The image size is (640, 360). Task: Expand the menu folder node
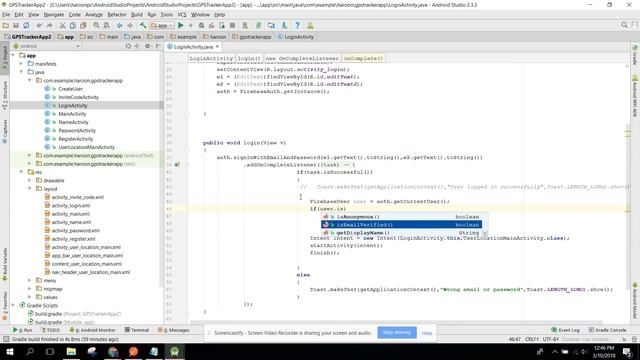pyautogui.click(x=29, y=280)
